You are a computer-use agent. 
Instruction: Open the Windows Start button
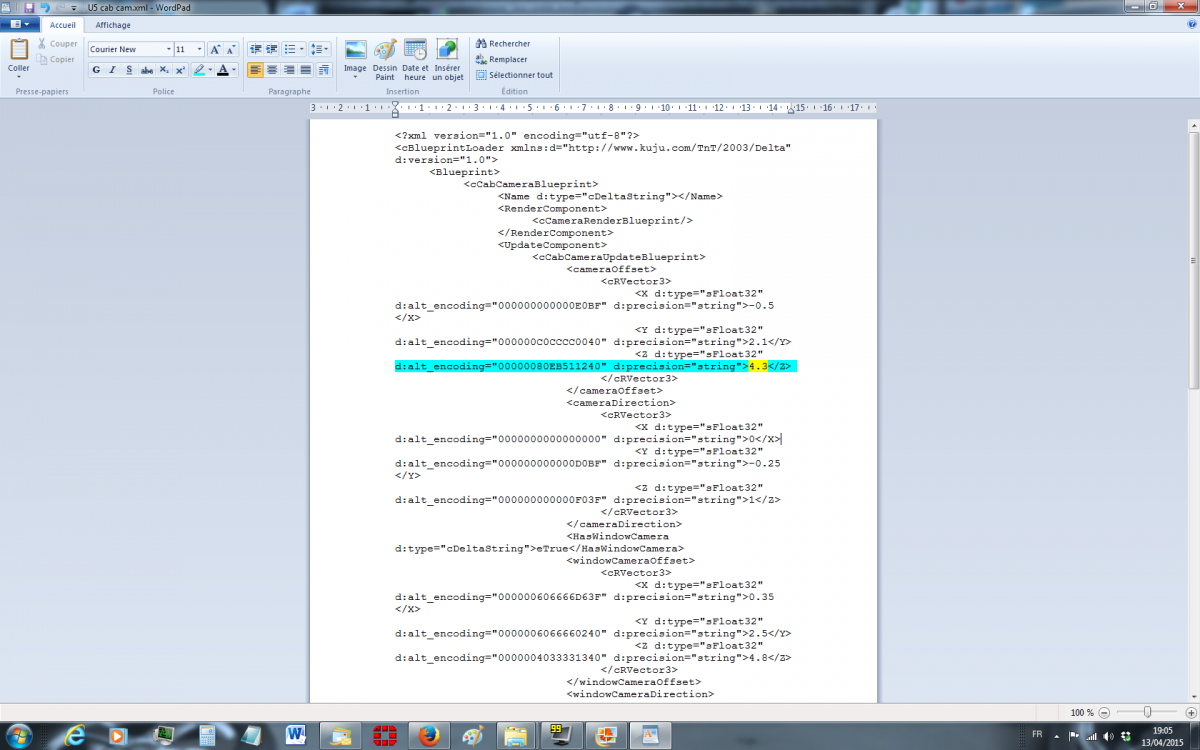(21, 735)
